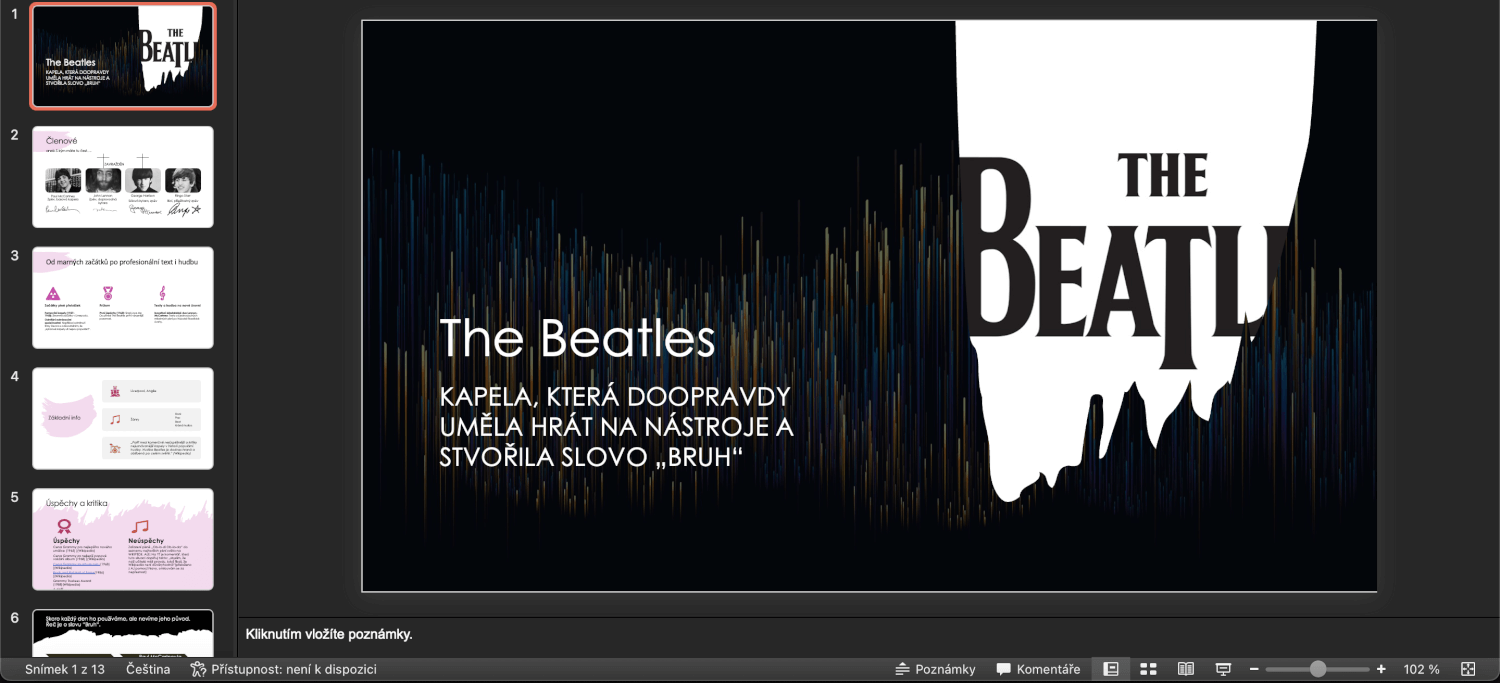Click the zoom out minus icon
Screen dimensions: 1500x683
[1254, 669]
